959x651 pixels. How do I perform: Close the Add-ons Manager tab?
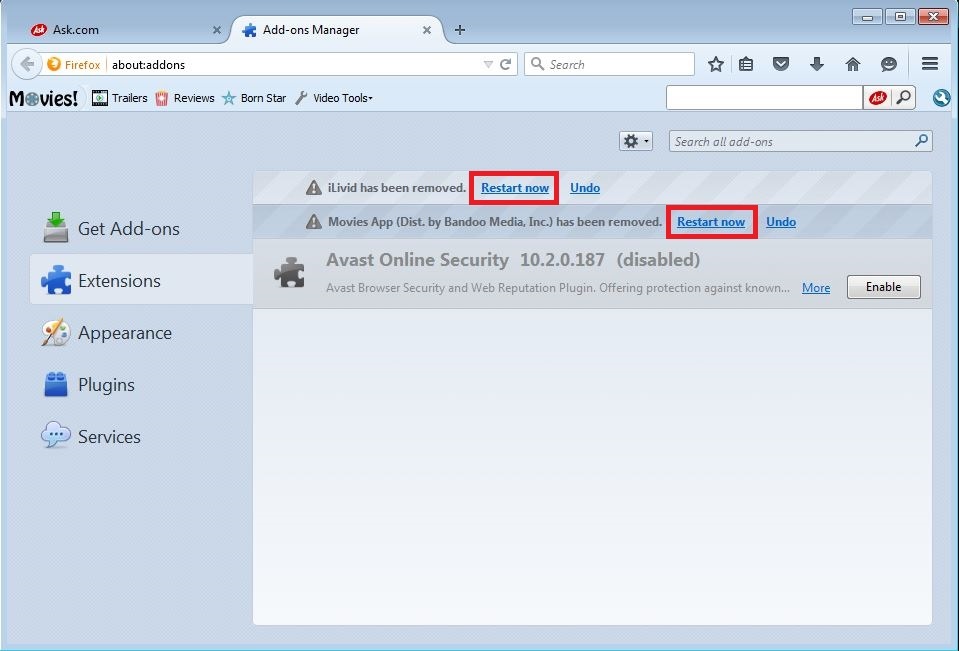(x=427, y=29)
